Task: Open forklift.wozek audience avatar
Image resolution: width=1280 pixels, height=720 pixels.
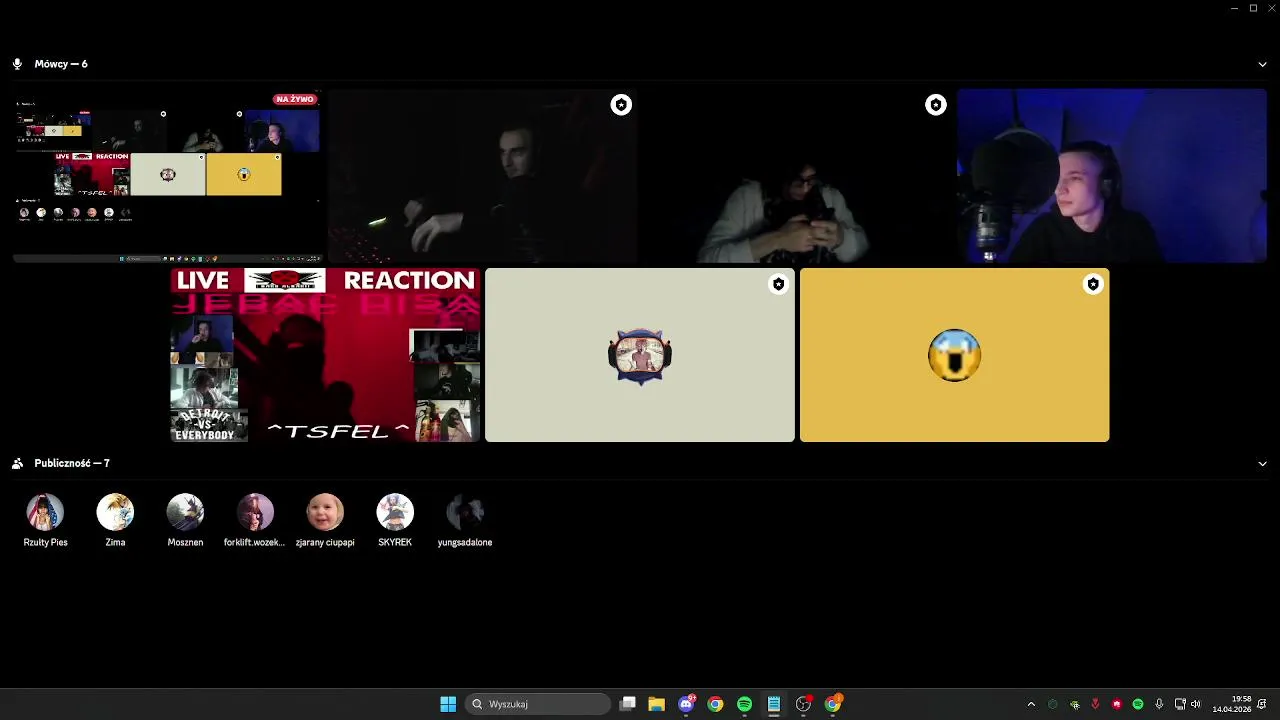Action: coord(255,512)
